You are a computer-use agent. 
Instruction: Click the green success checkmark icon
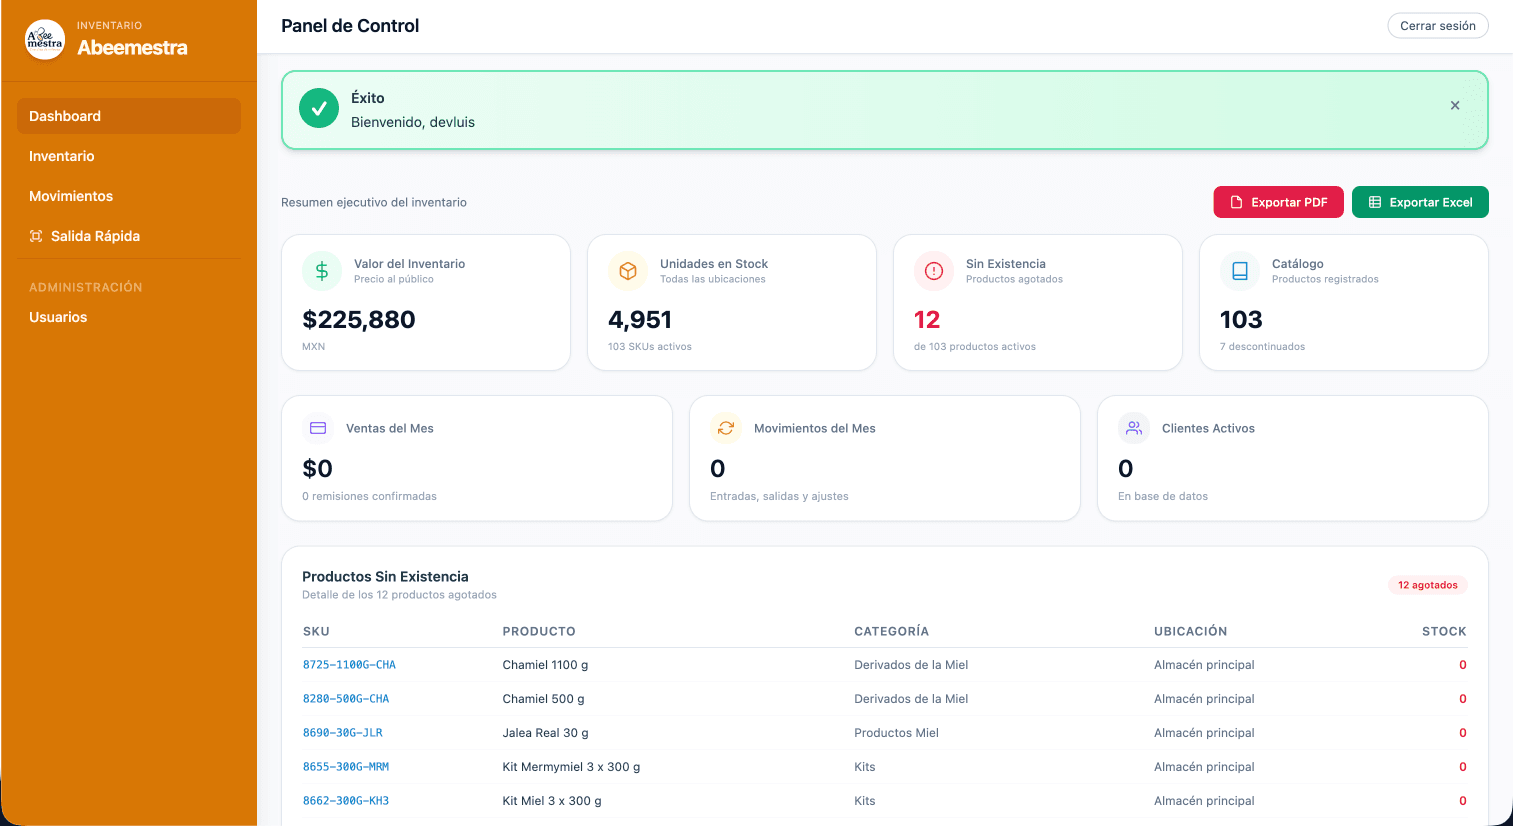(x=319, y=109)
